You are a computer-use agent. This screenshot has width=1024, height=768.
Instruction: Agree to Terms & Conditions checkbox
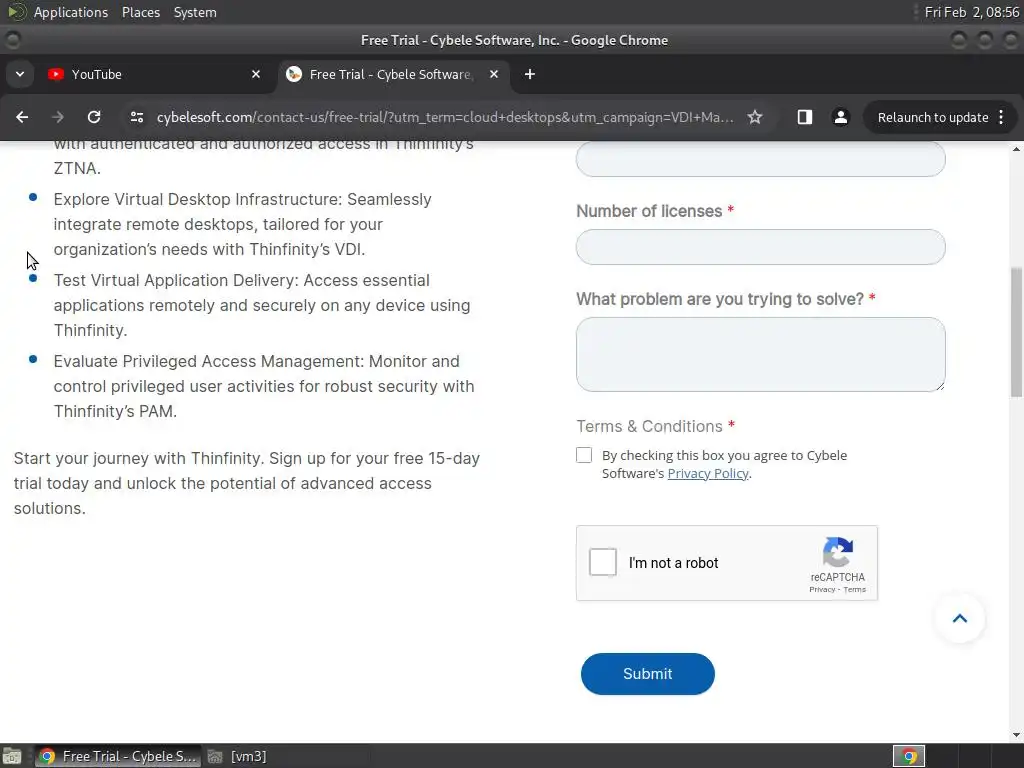584,455
